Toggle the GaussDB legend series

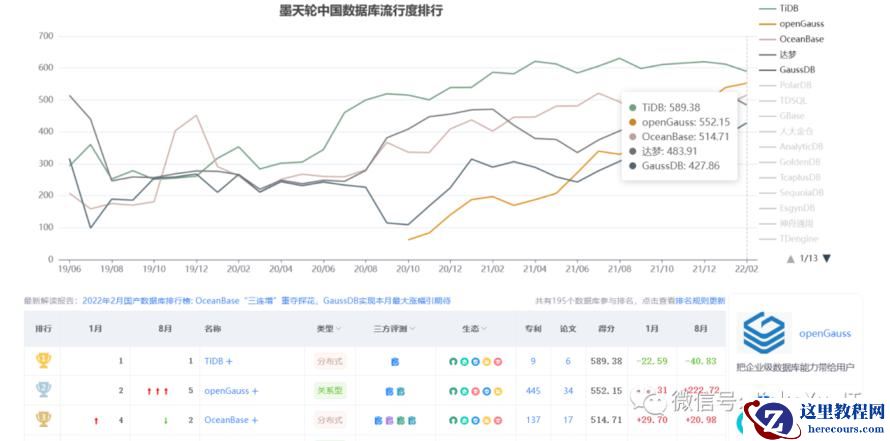click(787, 70)
